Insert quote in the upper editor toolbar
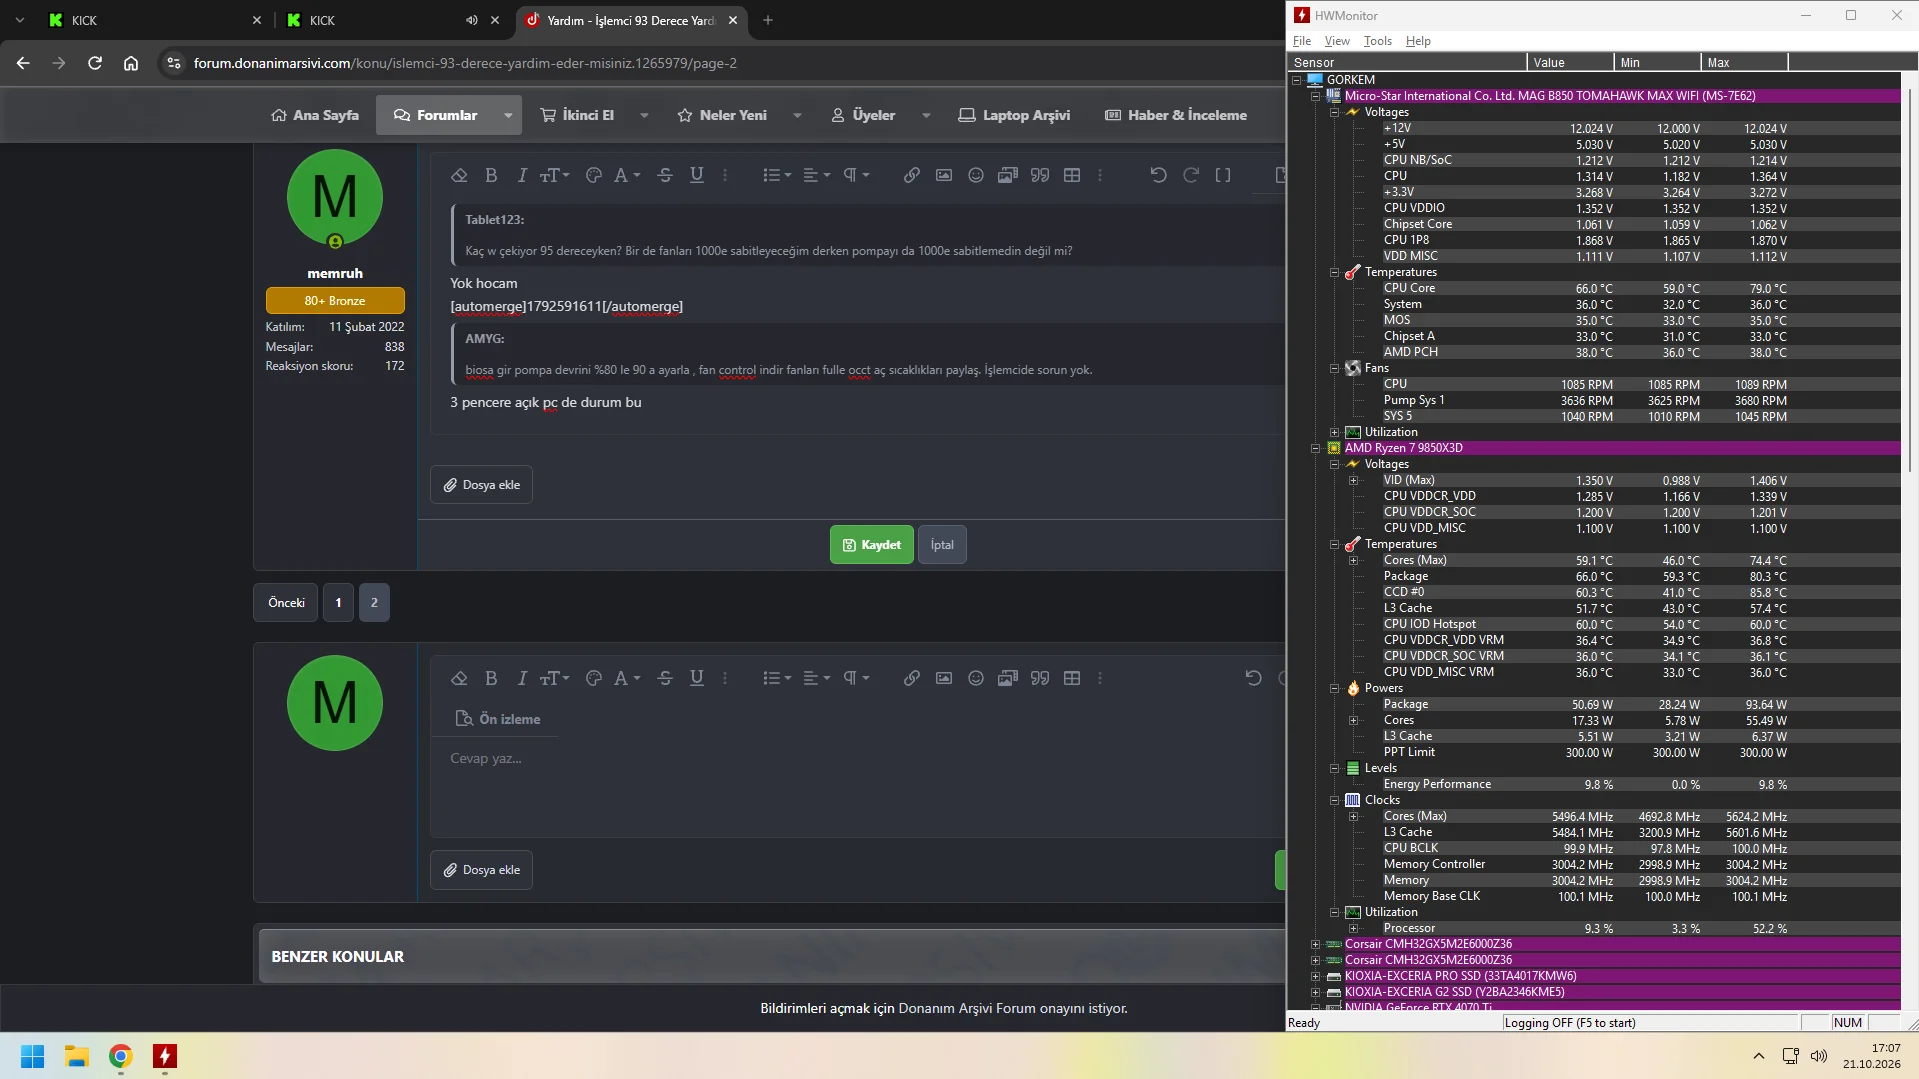The width and height of the screenshot is (1919, 1079). (1040, 175)
